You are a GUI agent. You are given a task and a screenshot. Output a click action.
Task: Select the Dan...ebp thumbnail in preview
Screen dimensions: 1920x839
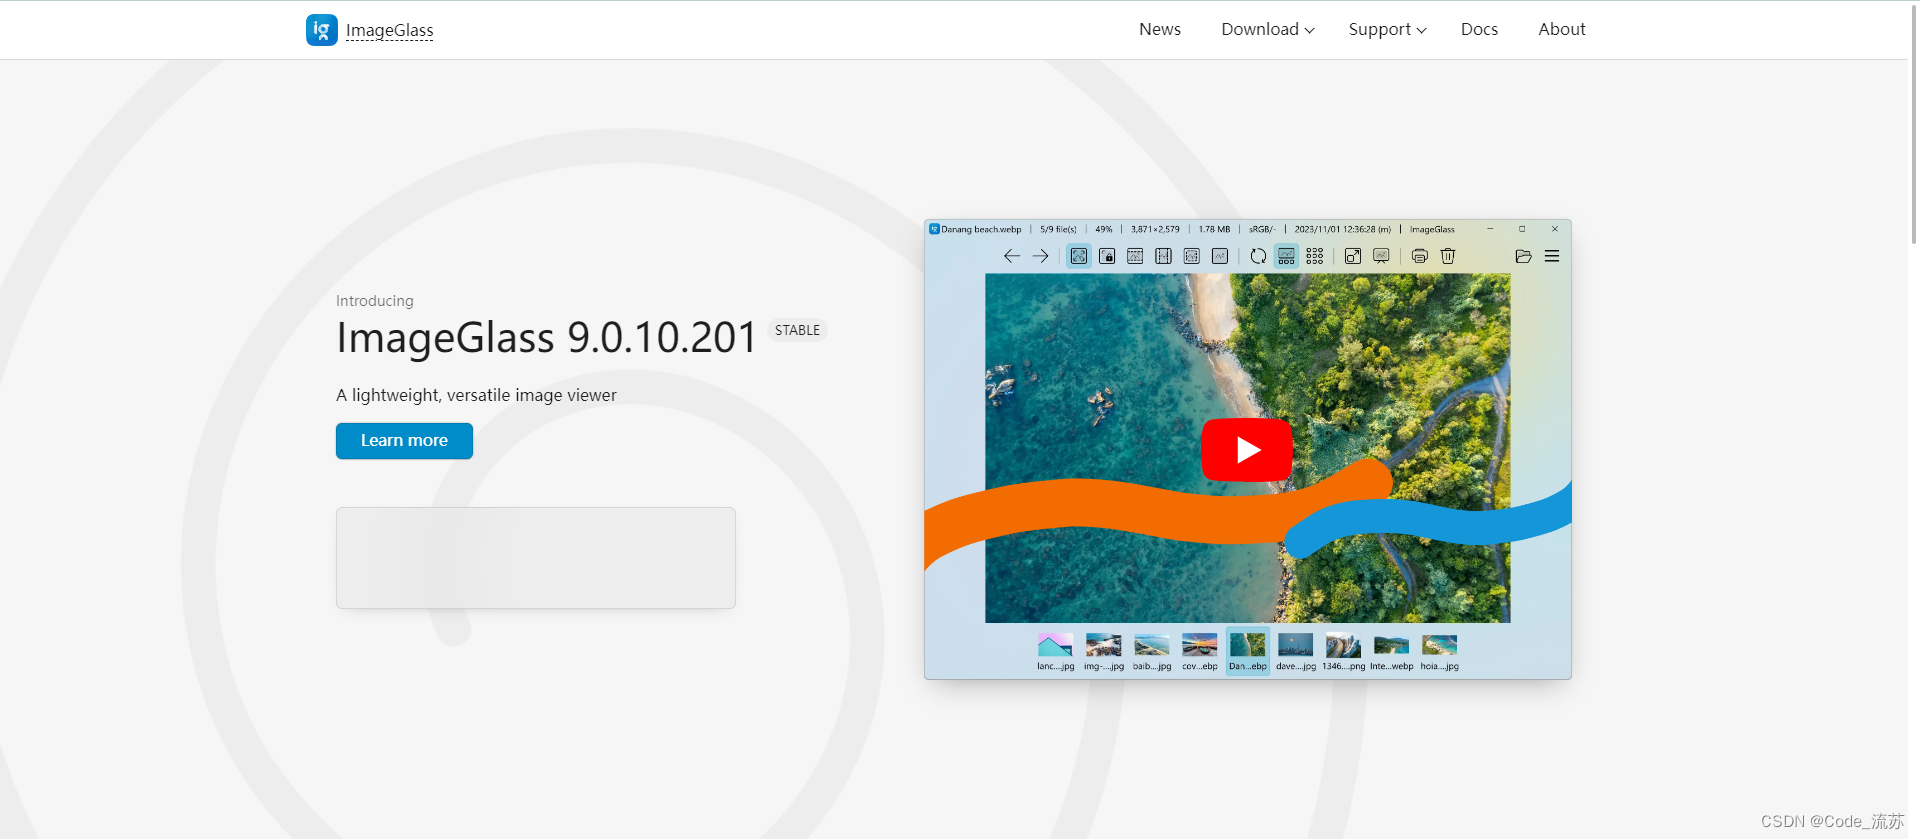[x=1247, y=651]
